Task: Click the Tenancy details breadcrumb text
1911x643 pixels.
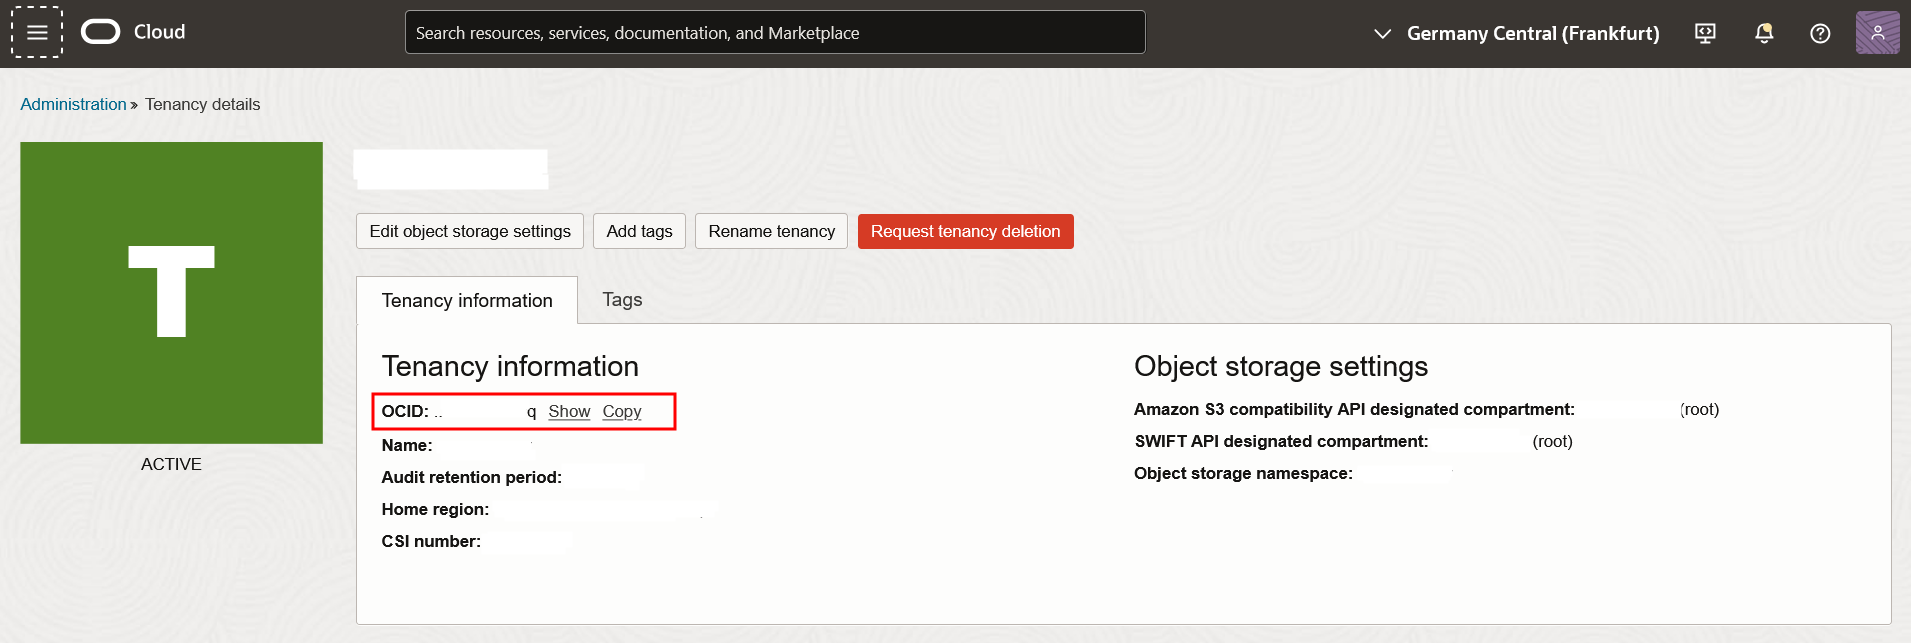Action: coord(202,104)
